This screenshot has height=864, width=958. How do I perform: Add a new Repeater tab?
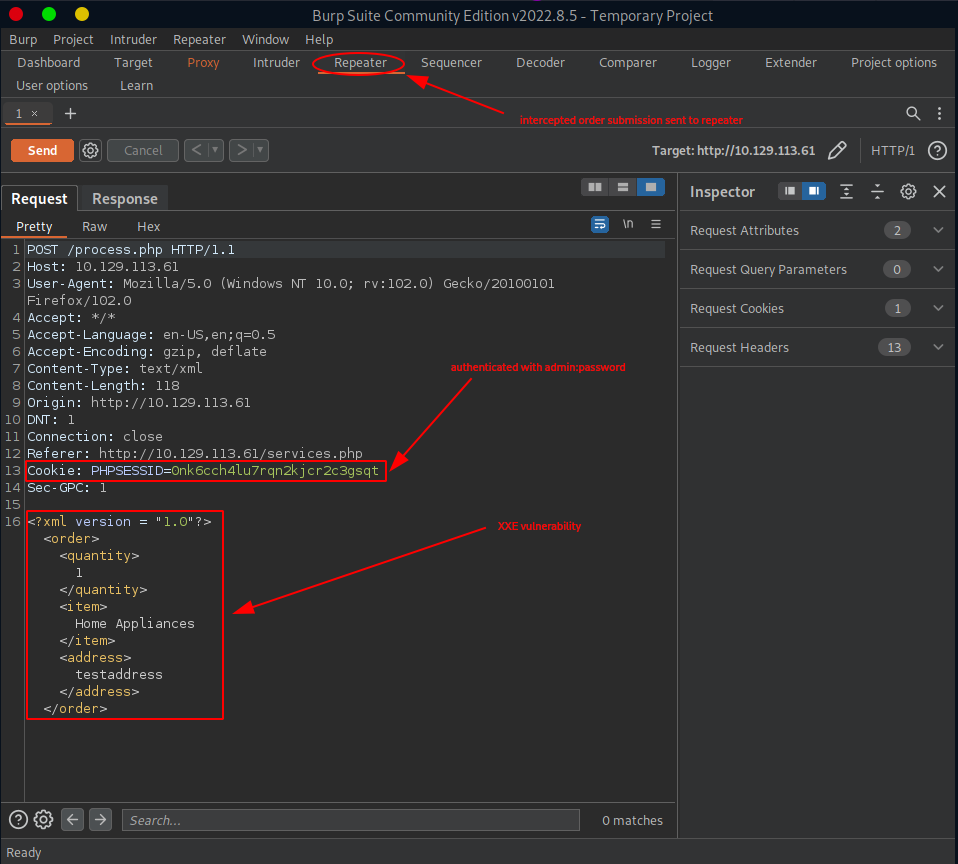pyautogui.click(x=70, y=113)
